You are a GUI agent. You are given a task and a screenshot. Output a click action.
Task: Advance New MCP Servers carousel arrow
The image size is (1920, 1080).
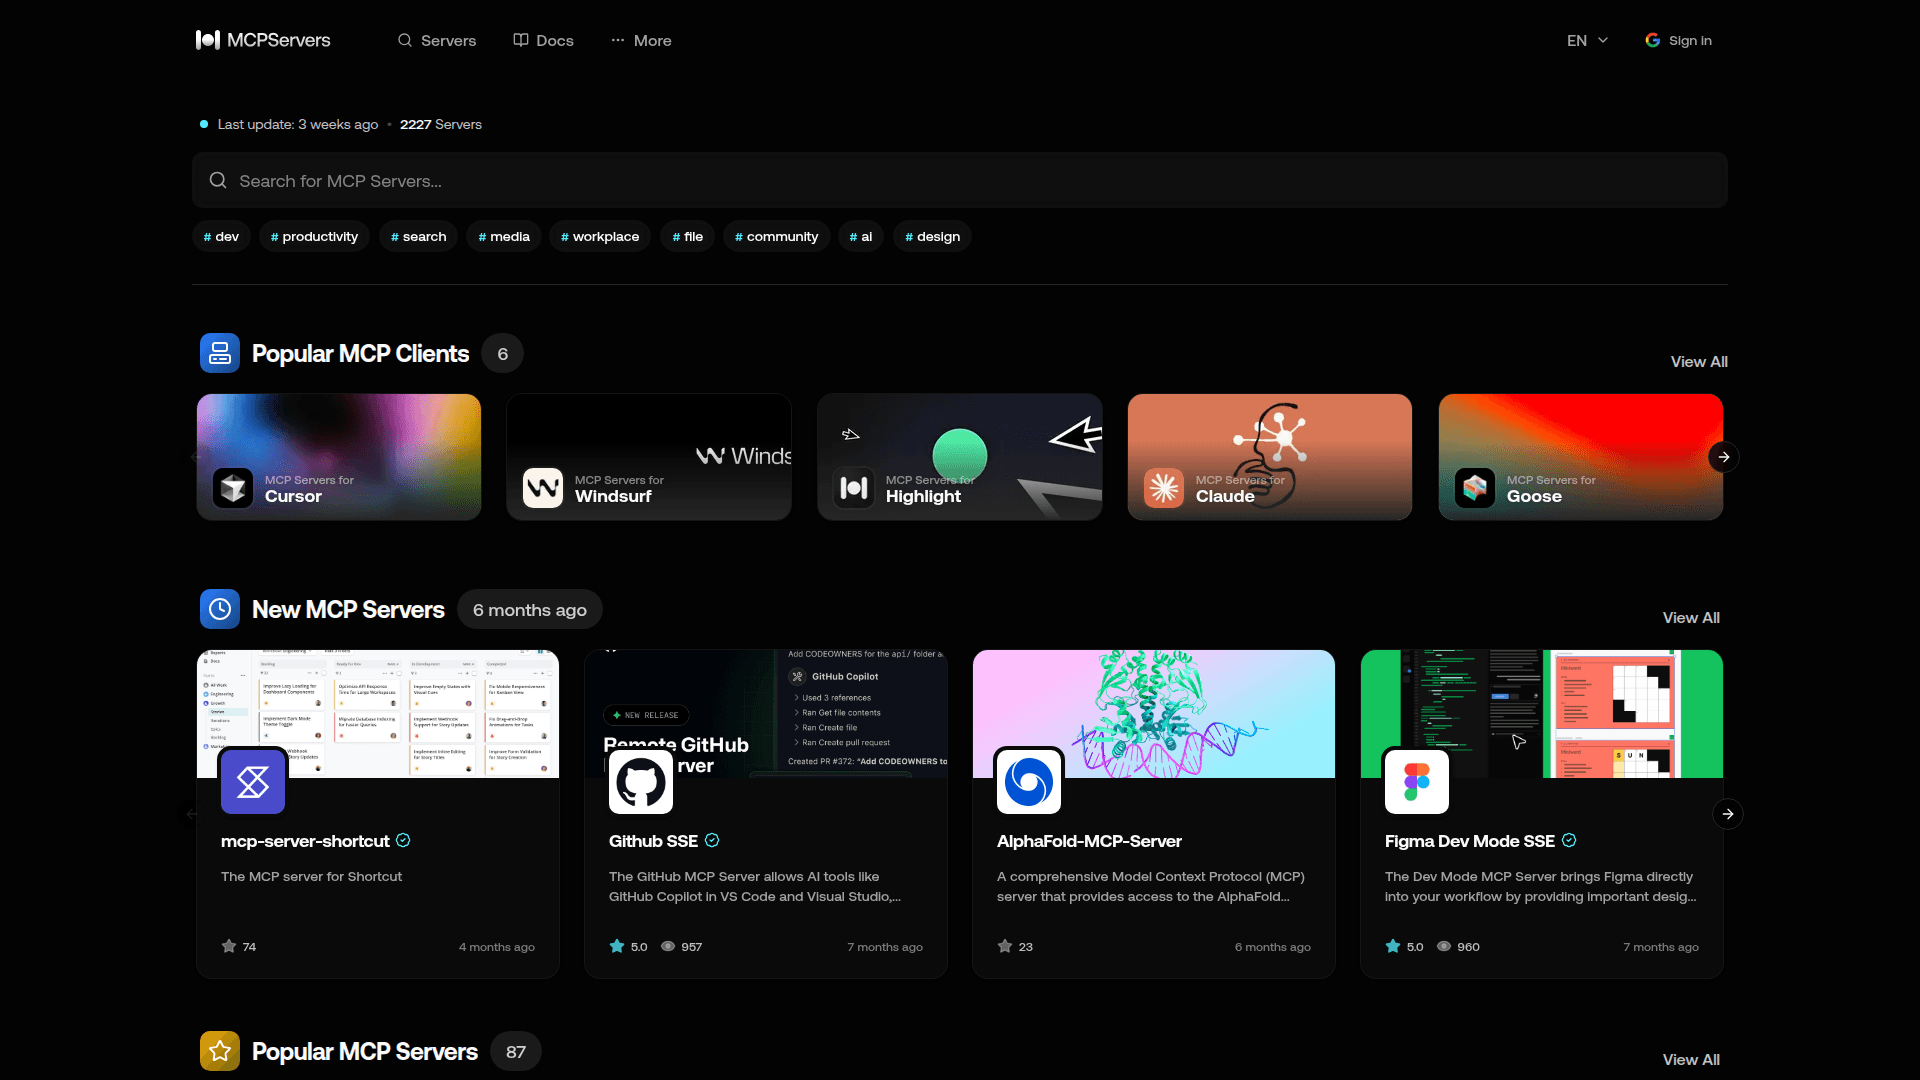pyautogui.click(x=1727, y=814)
